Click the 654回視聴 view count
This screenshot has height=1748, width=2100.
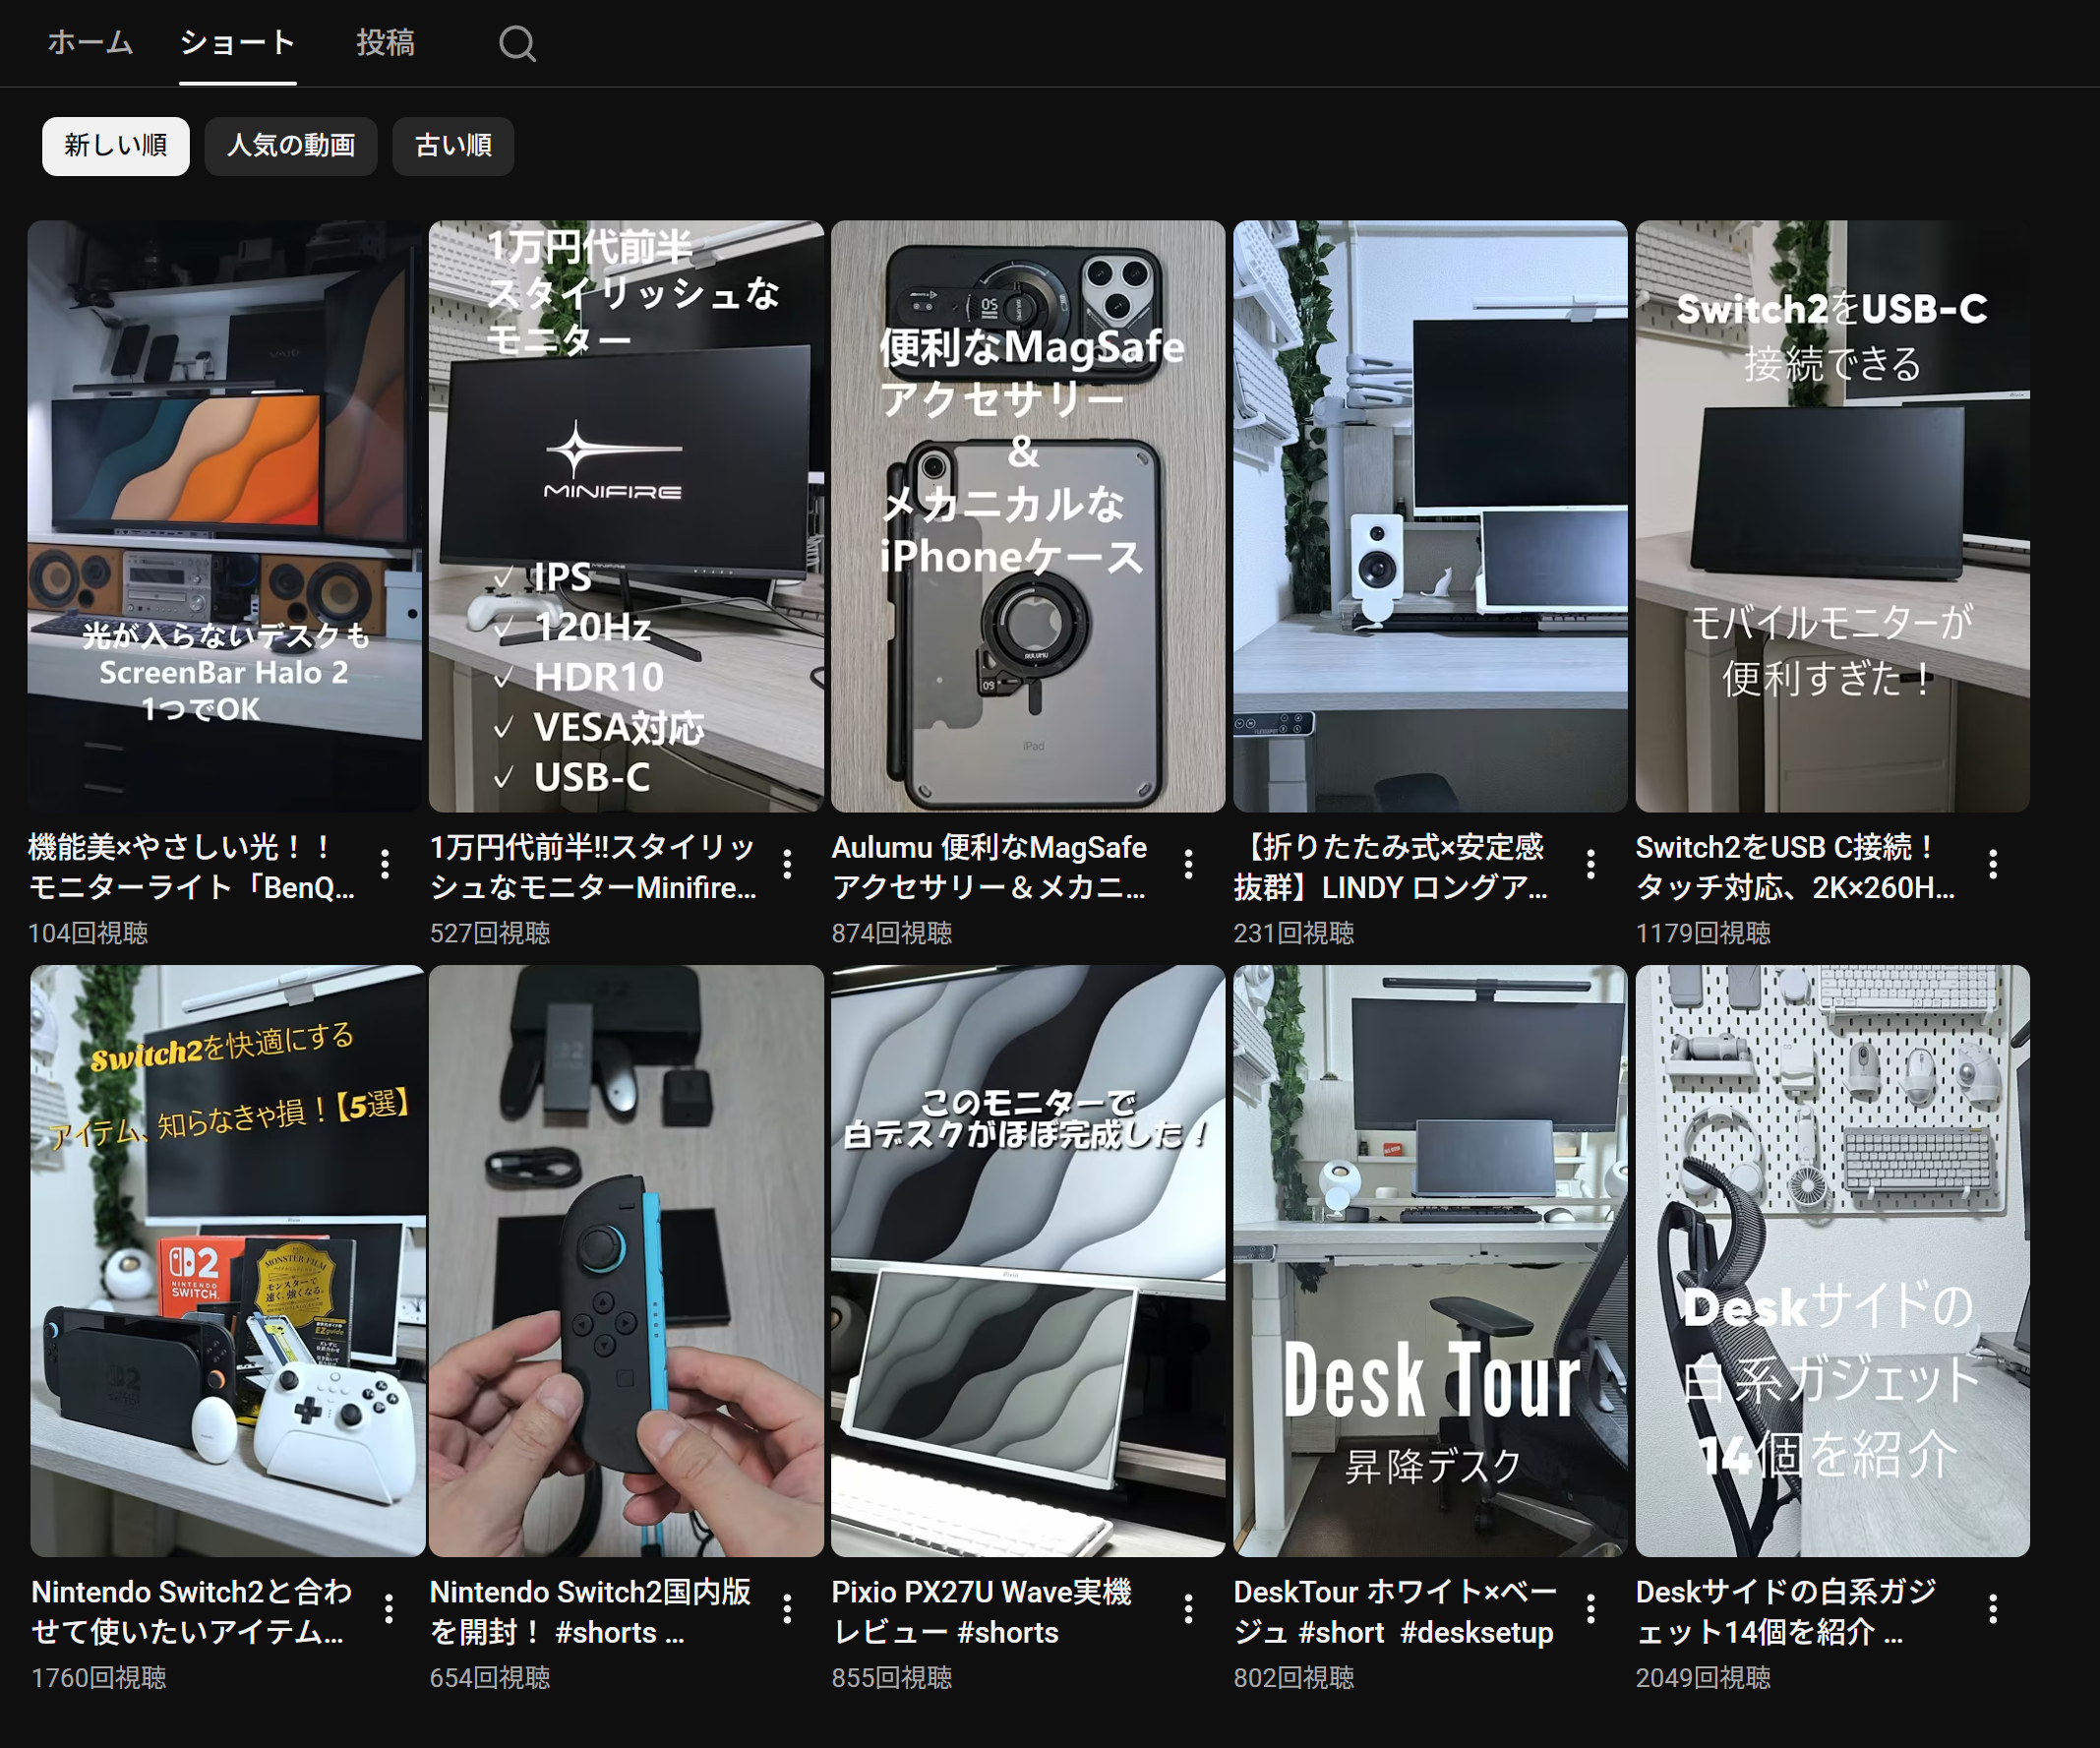click(490, 1678)
